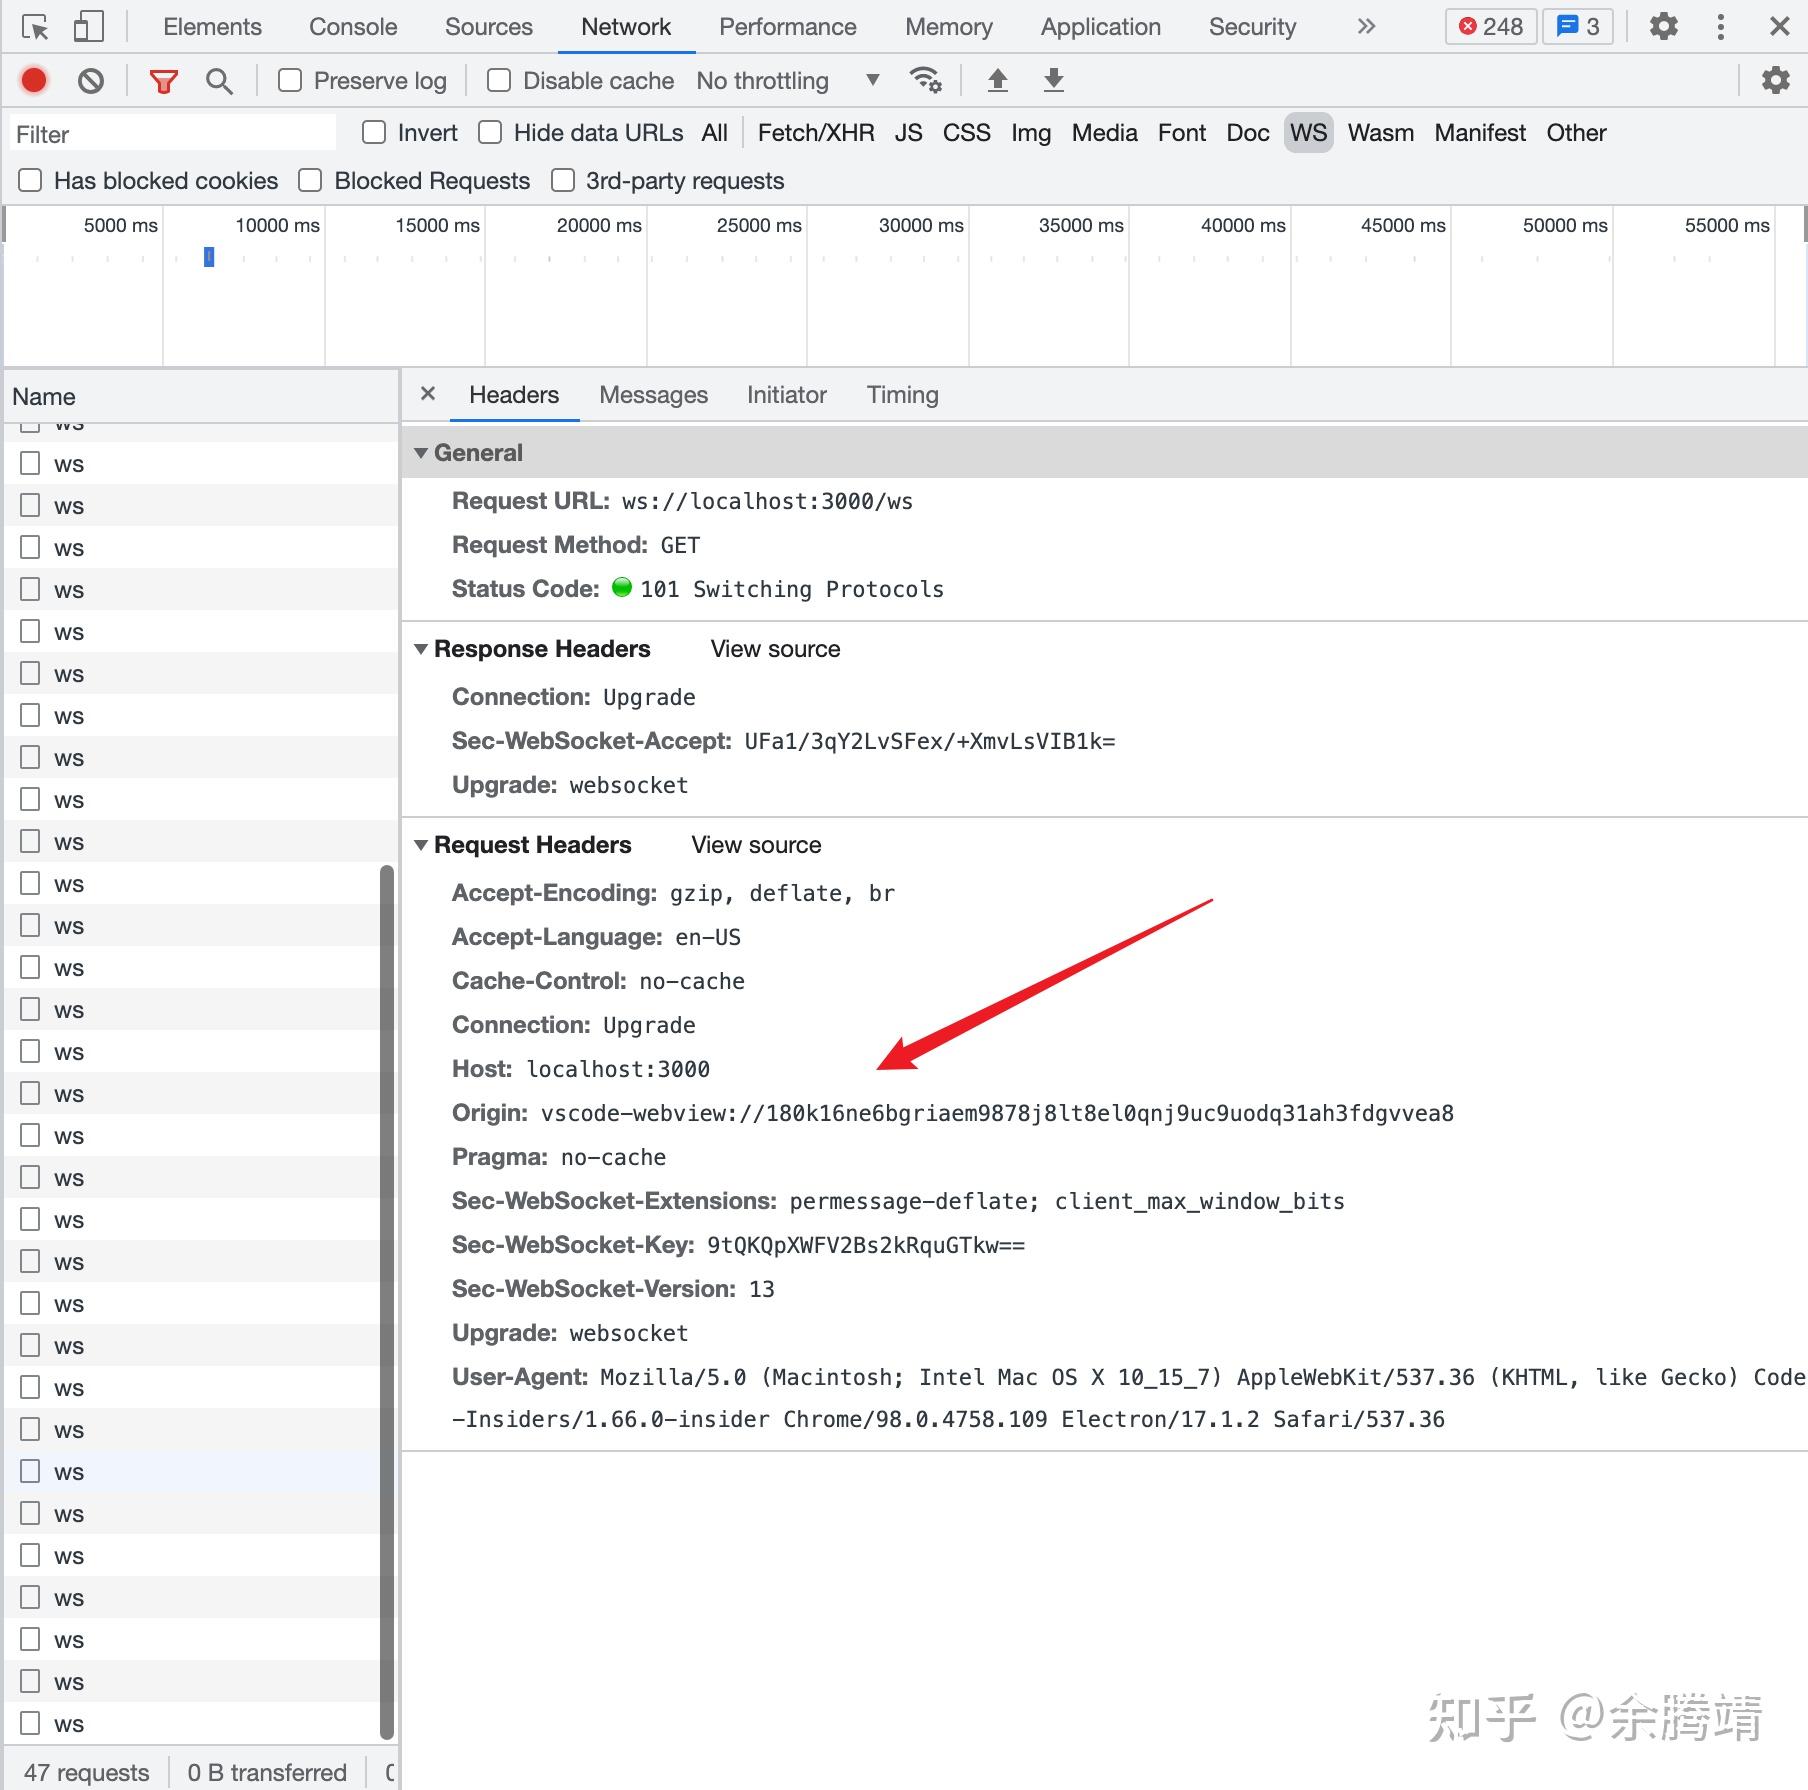Click the Filter input field
Screen dimensions: 1808x1790
pos(170,132)
